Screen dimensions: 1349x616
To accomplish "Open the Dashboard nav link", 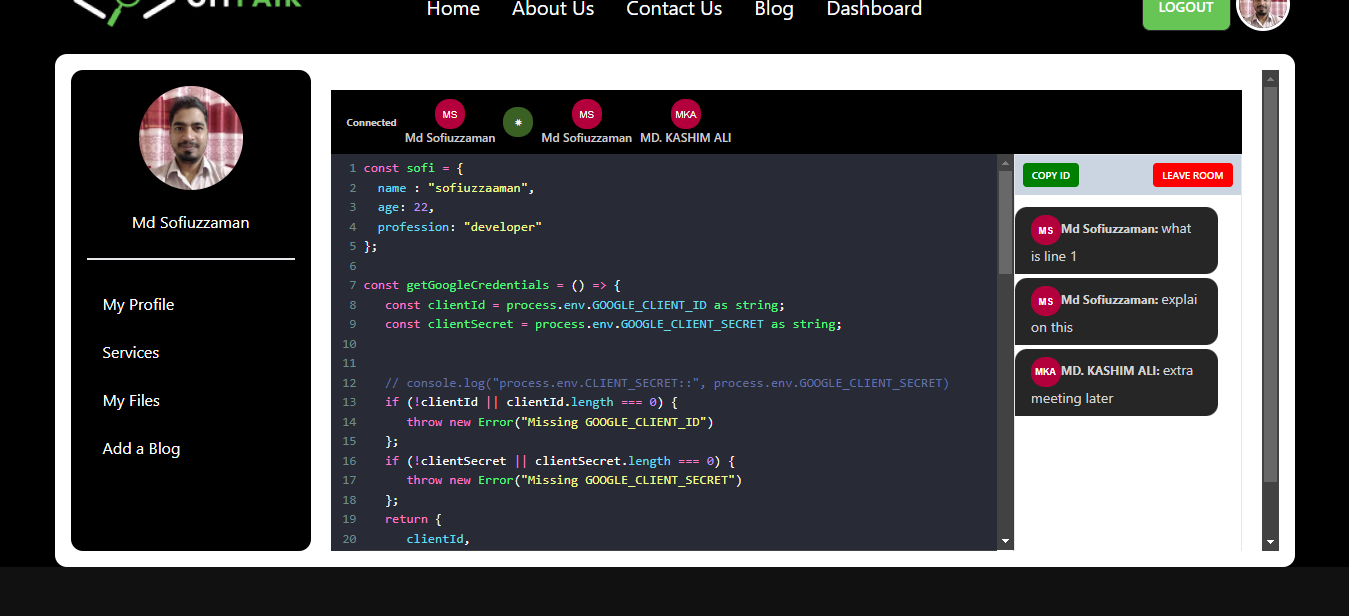I will pyautogui.click(x=874, y=9).
